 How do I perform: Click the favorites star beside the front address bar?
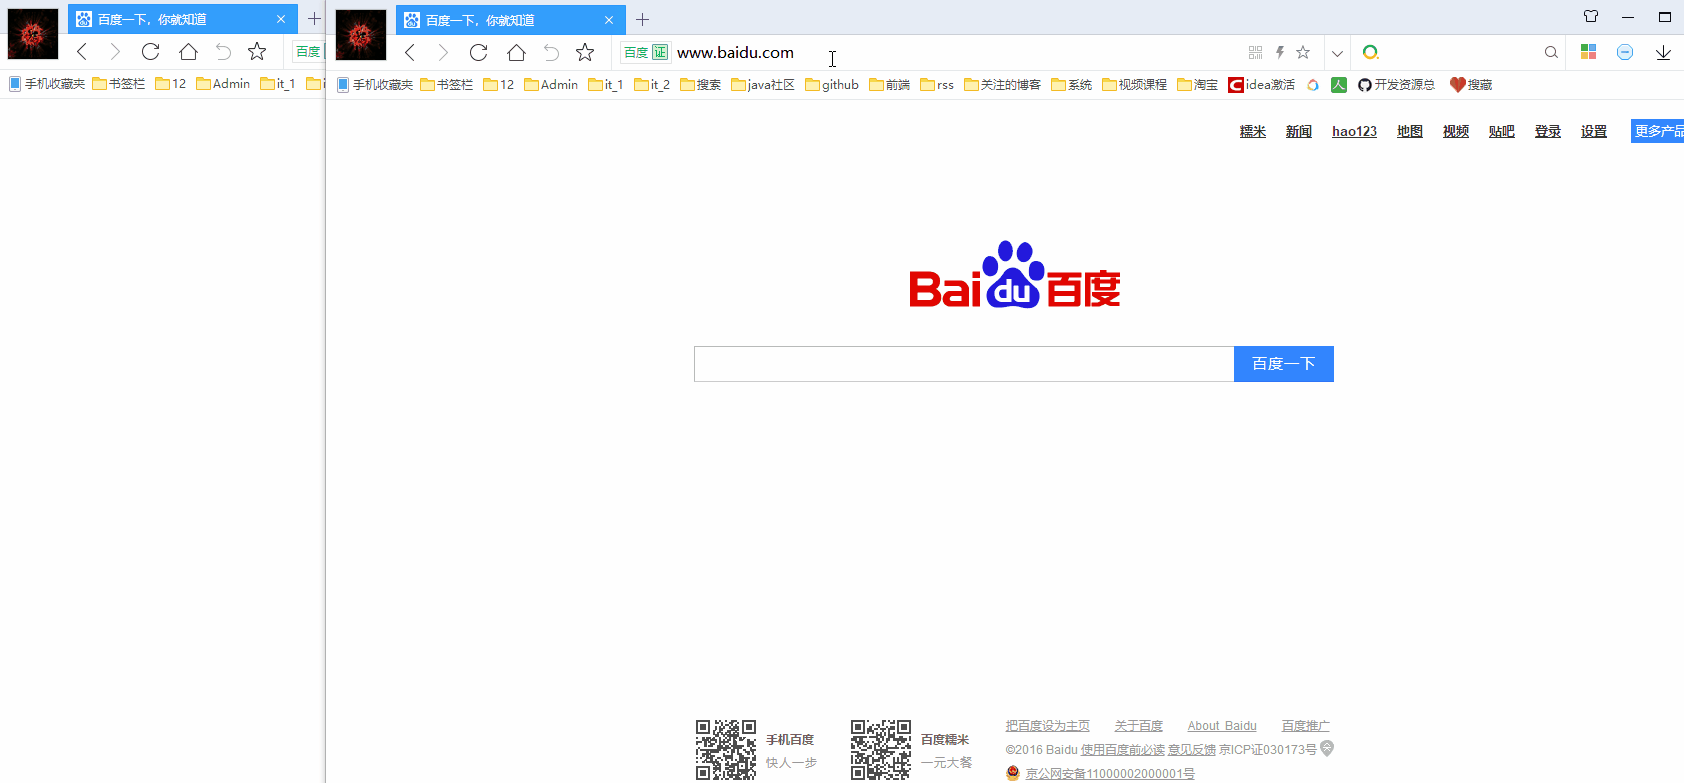[585, 52]
